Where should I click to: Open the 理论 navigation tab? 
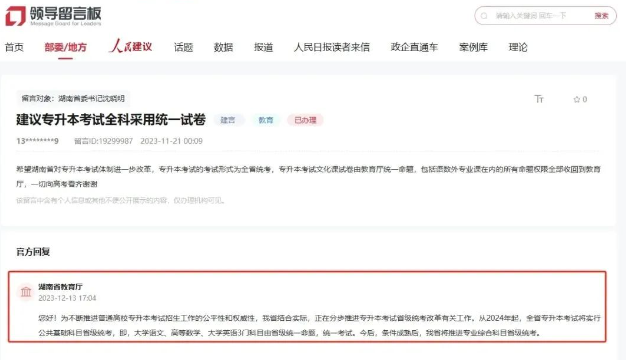coord(518,47)
